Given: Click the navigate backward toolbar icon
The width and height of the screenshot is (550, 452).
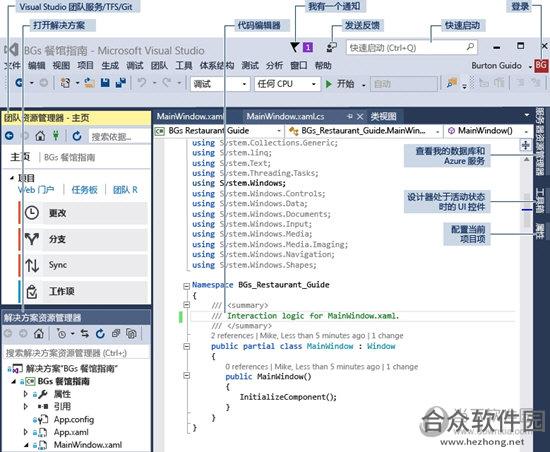Looking at the screenshot, I should pyautogui.click(x=19, y=83).
